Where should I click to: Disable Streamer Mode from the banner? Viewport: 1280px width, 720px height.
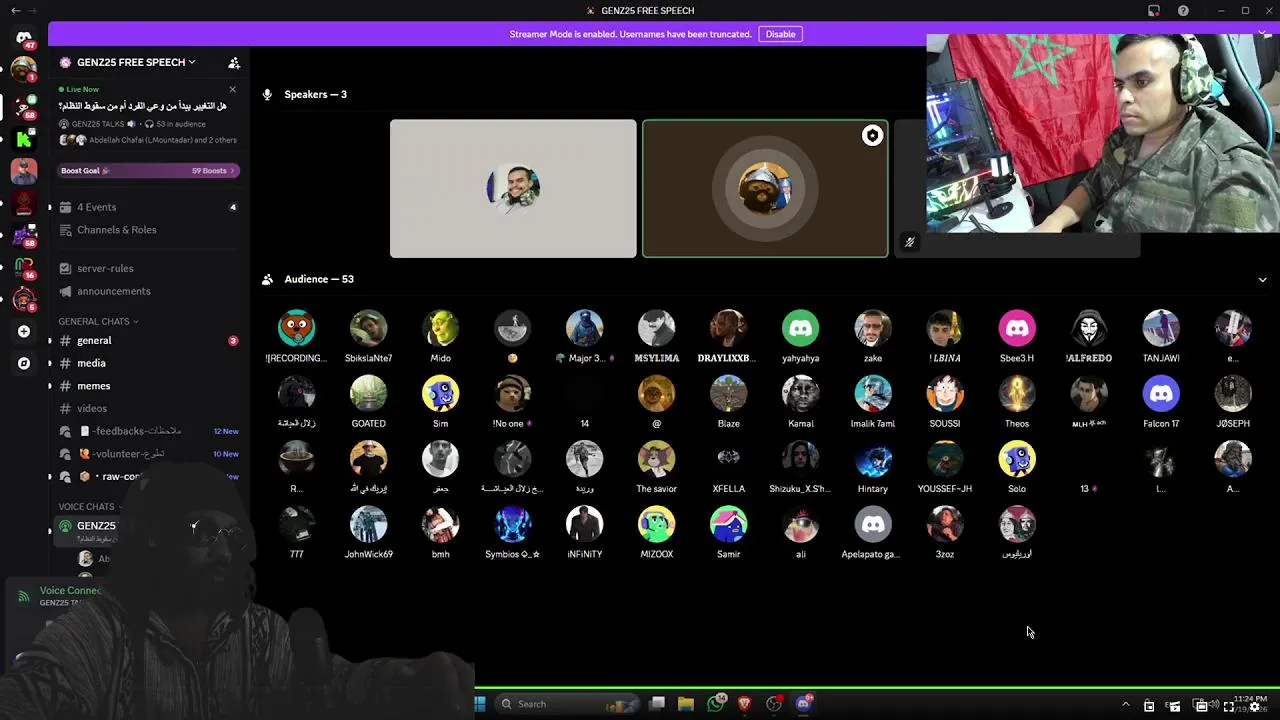pyautogui.click(x=780, y=34)
